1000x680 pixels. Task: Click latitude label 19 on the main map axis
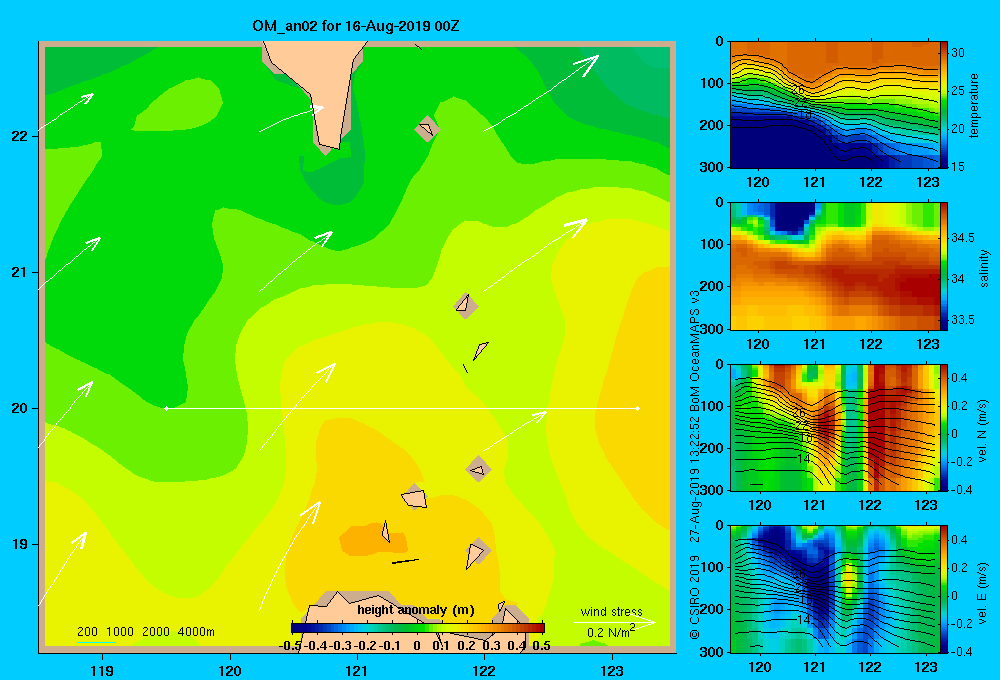pos(19,544)
